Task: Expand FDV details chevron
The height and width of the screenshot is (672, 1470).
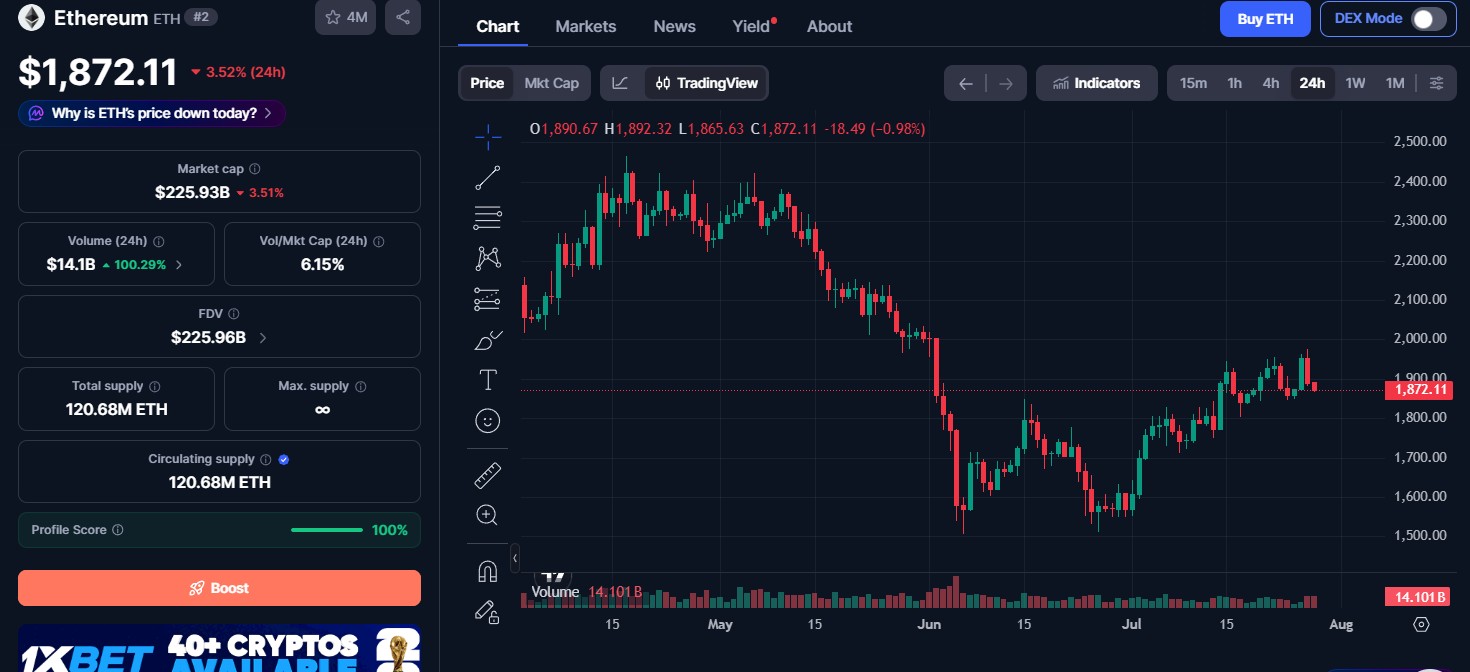Action: point(263,338)
